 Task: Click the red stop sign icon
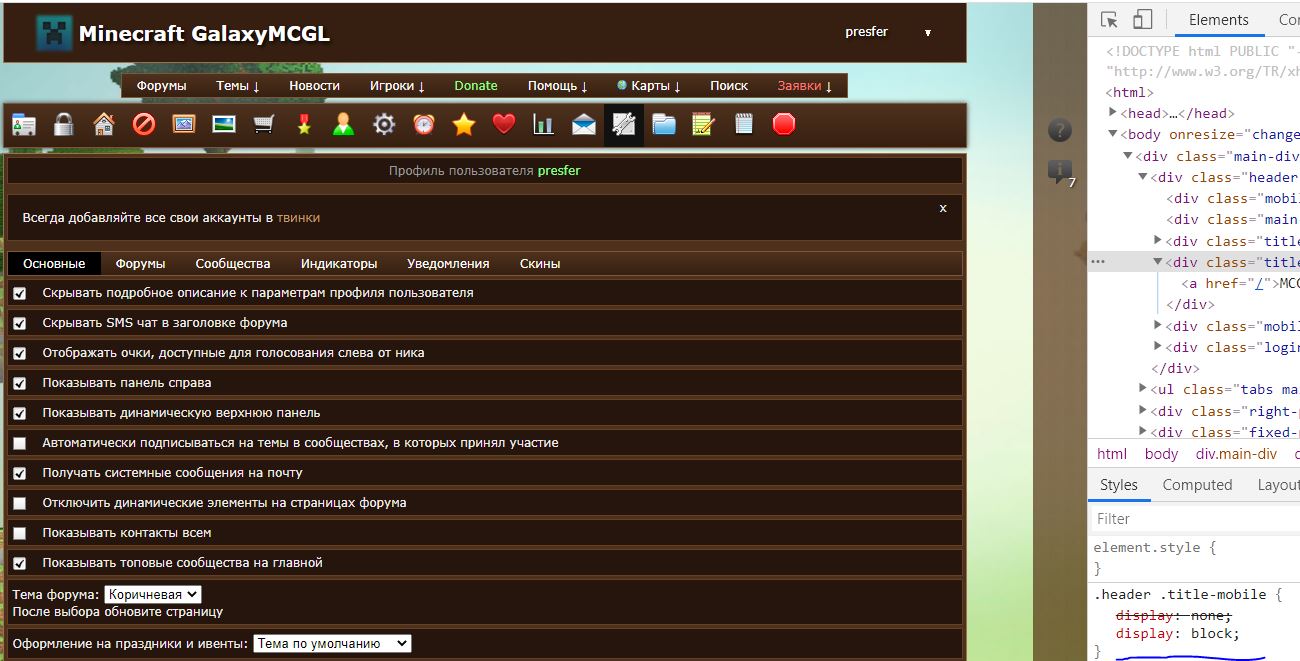pos(784,125)
